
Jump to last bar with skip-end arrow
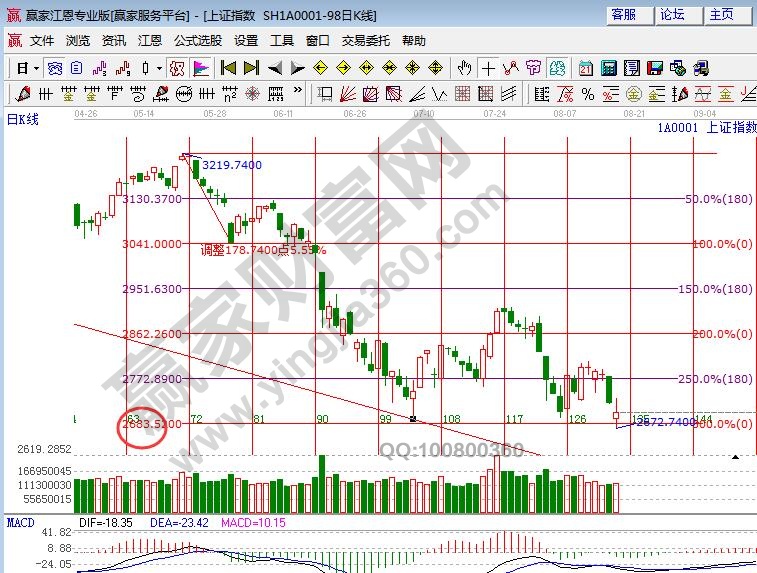(x=250, y=68)
